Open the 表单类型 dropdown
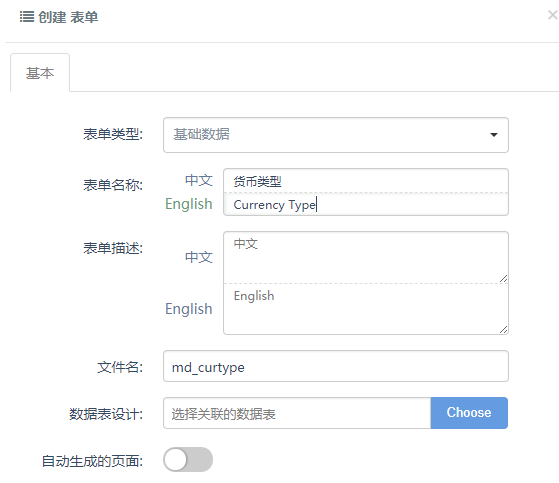The height and width of the screenshot is (483, 559). point(336,135)
